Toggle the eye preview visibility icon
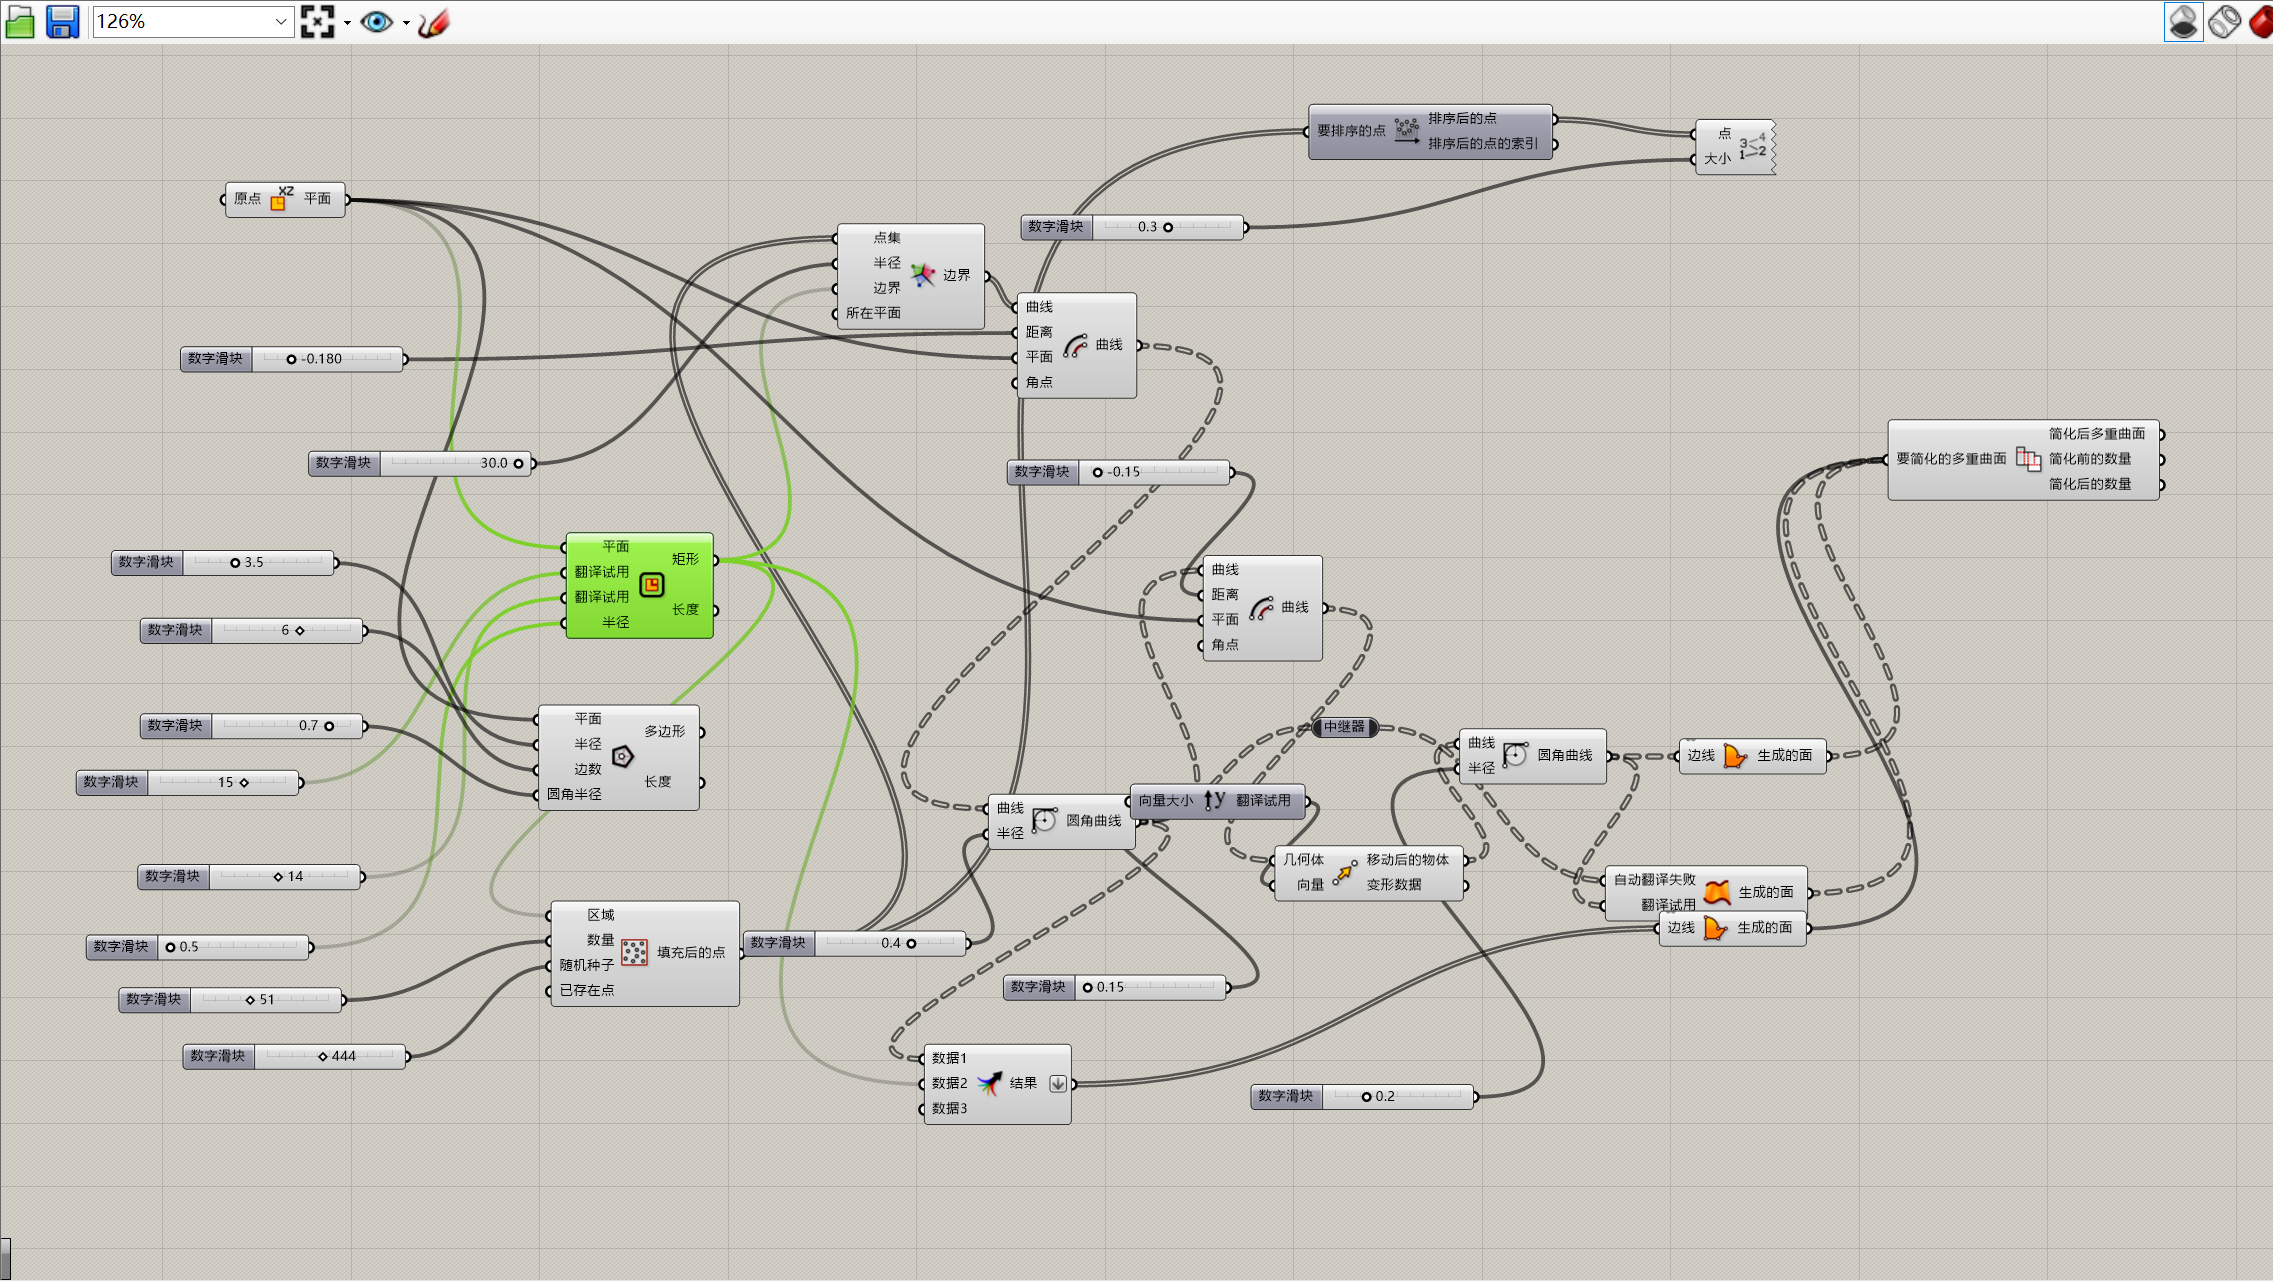 click(376, 21)
